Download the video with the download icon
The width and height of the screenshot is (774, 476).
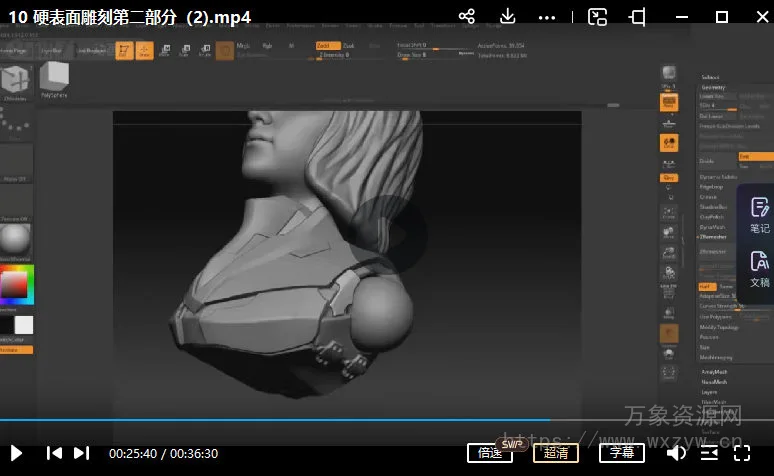(x=507, y=16)
